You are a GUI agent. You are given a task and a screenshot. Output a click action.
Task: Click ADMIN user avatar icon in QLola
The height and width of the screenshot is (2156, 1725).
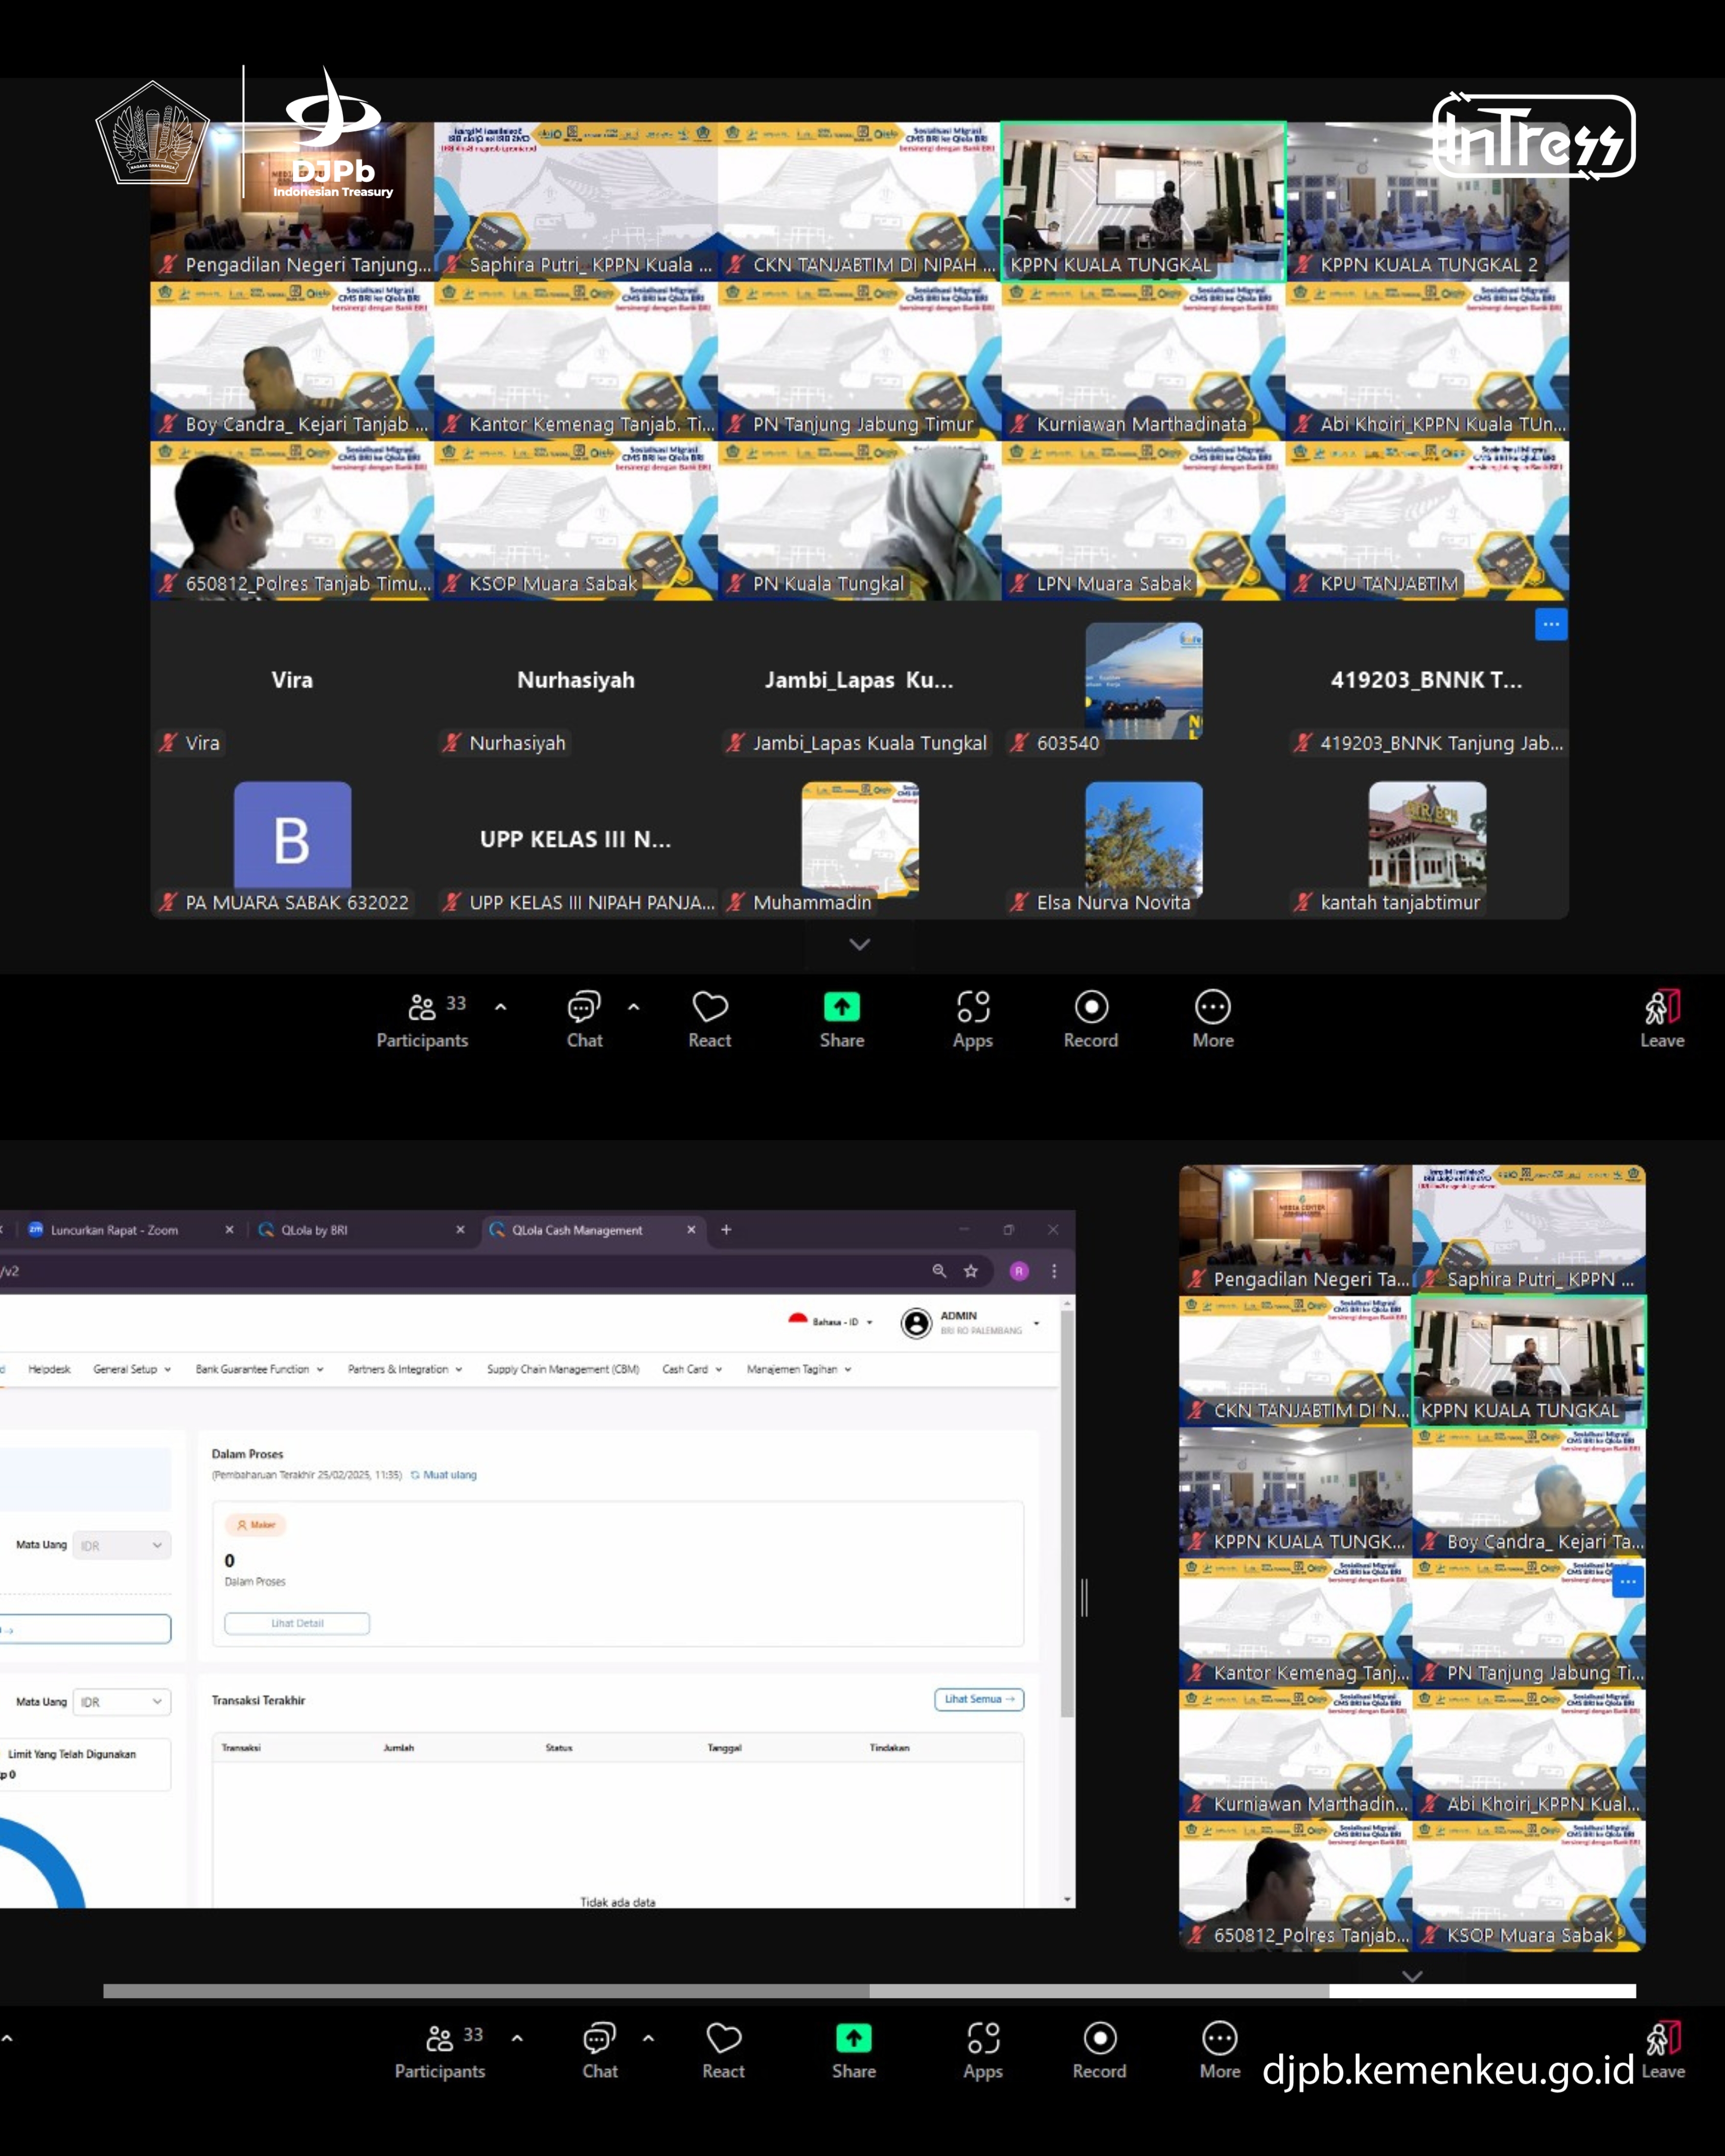point(916,1323)
